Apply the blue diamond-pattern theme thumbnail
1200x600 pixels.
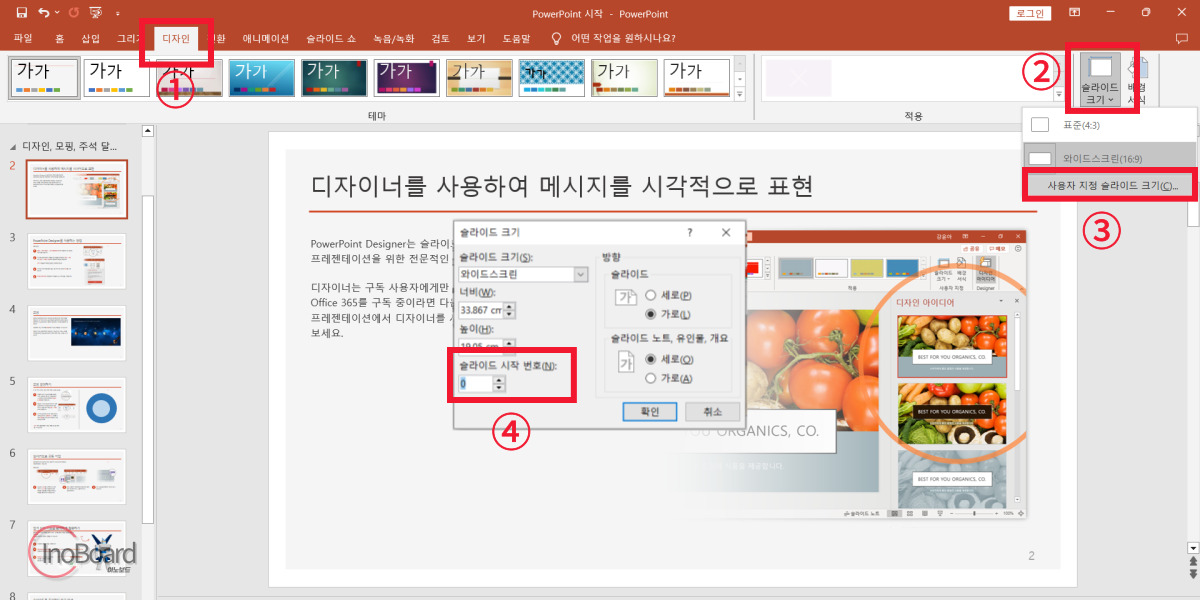click(x=553, y=77)
